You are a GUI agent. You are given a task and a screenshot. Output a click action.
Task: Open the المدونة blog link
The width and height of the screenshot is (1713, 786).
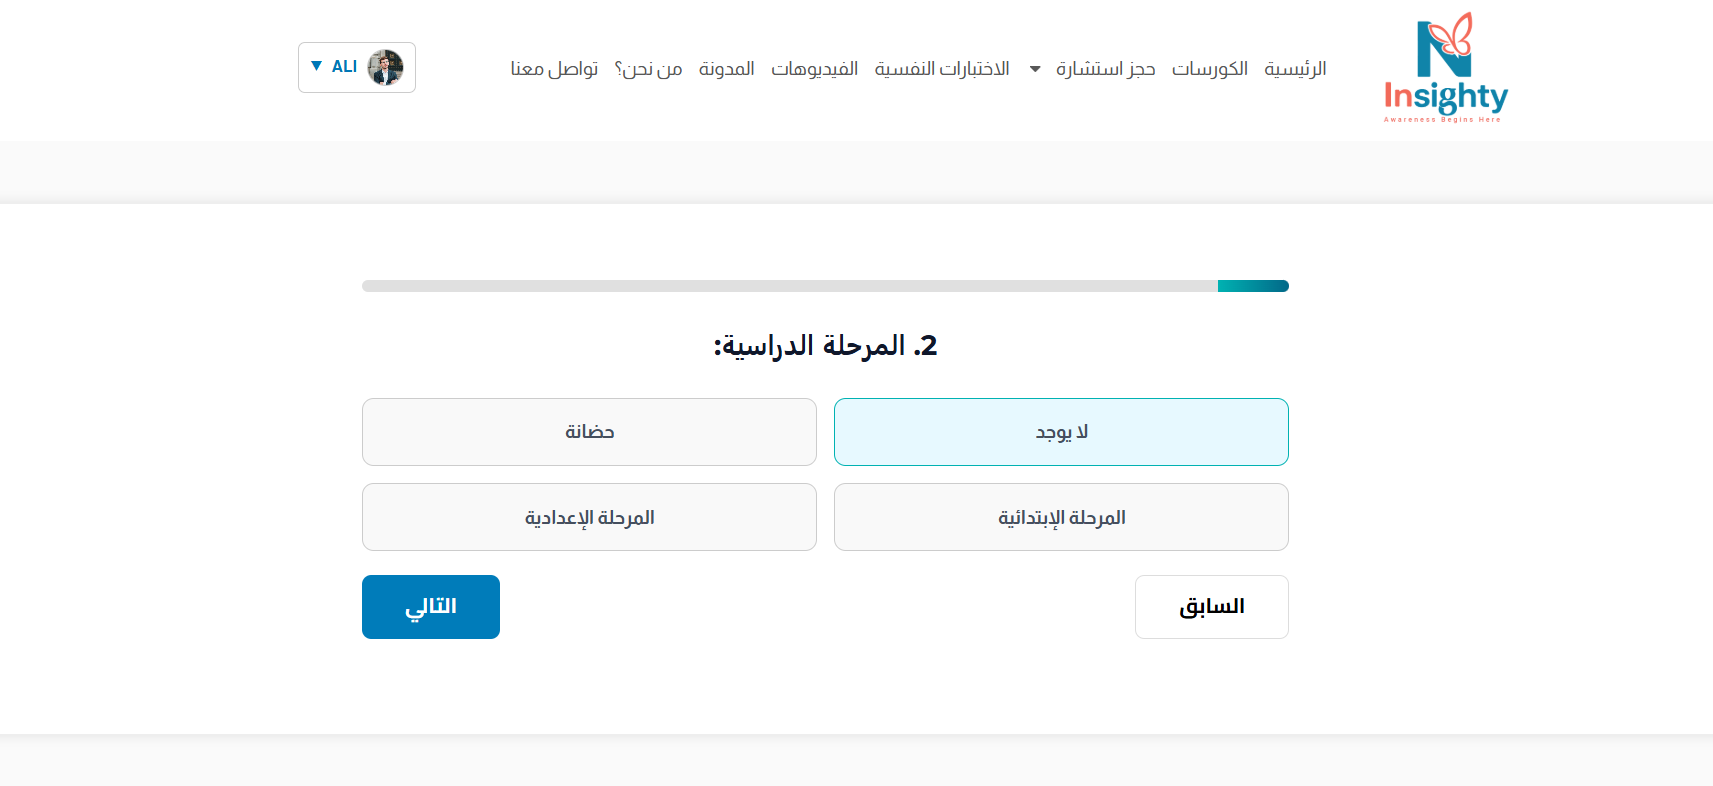coord(726,69)
